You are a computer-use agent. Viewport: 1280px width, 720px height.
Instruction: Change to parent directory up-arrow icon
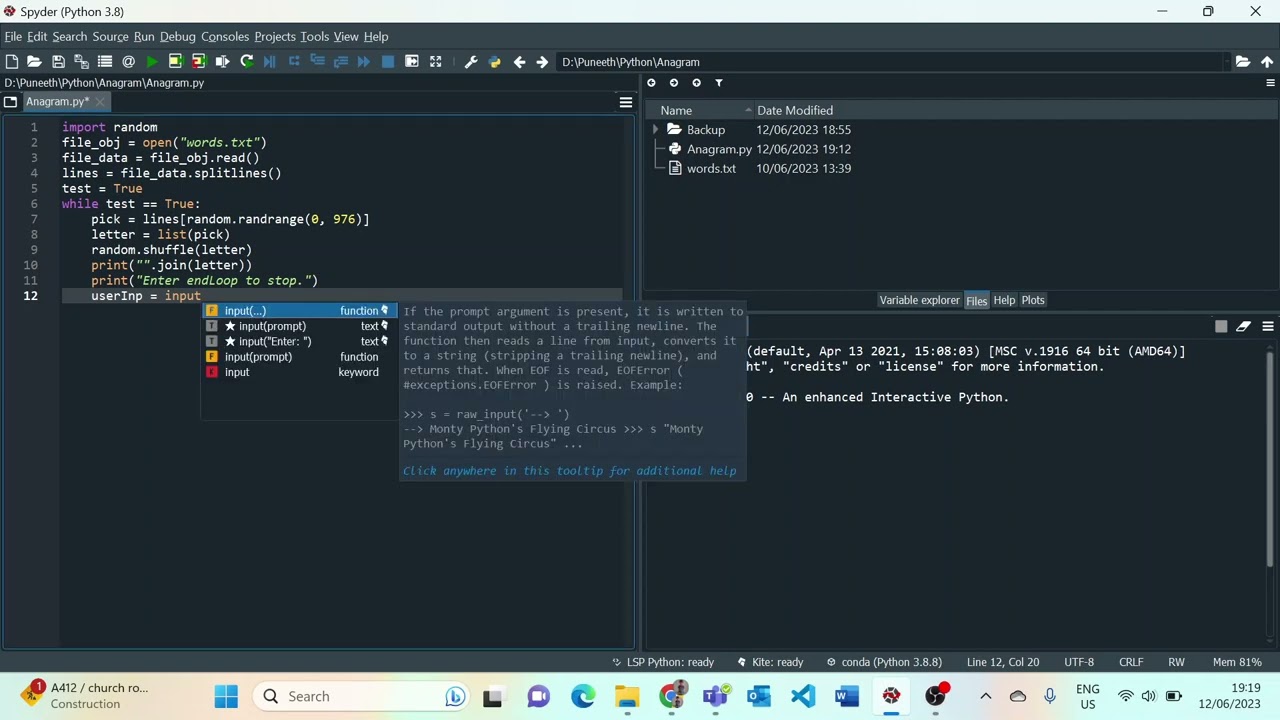pyautogui.click(x=1267, y=62)
